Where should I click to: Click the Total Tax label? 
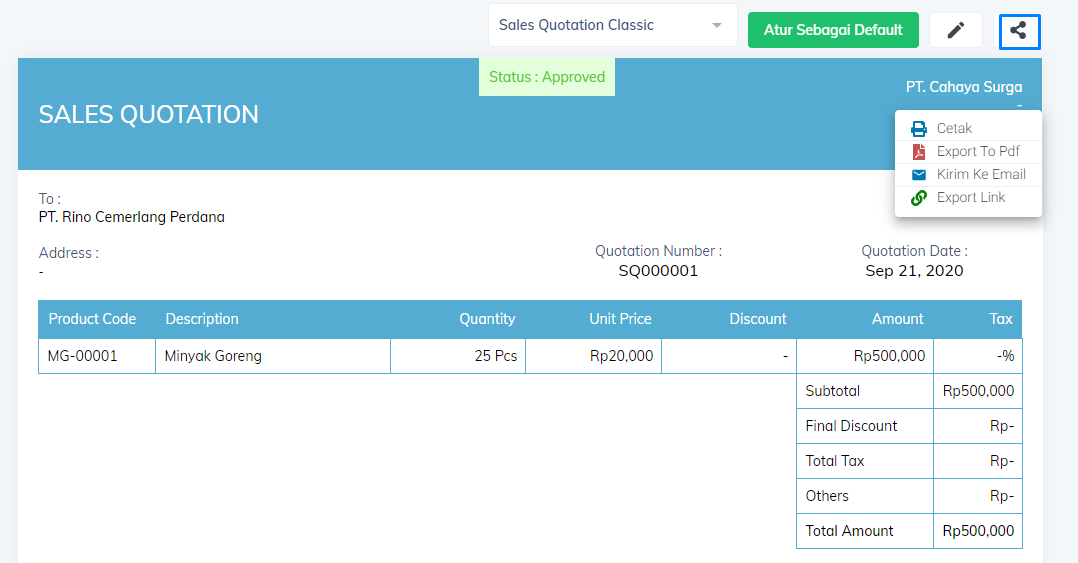(x=835, y=461)
